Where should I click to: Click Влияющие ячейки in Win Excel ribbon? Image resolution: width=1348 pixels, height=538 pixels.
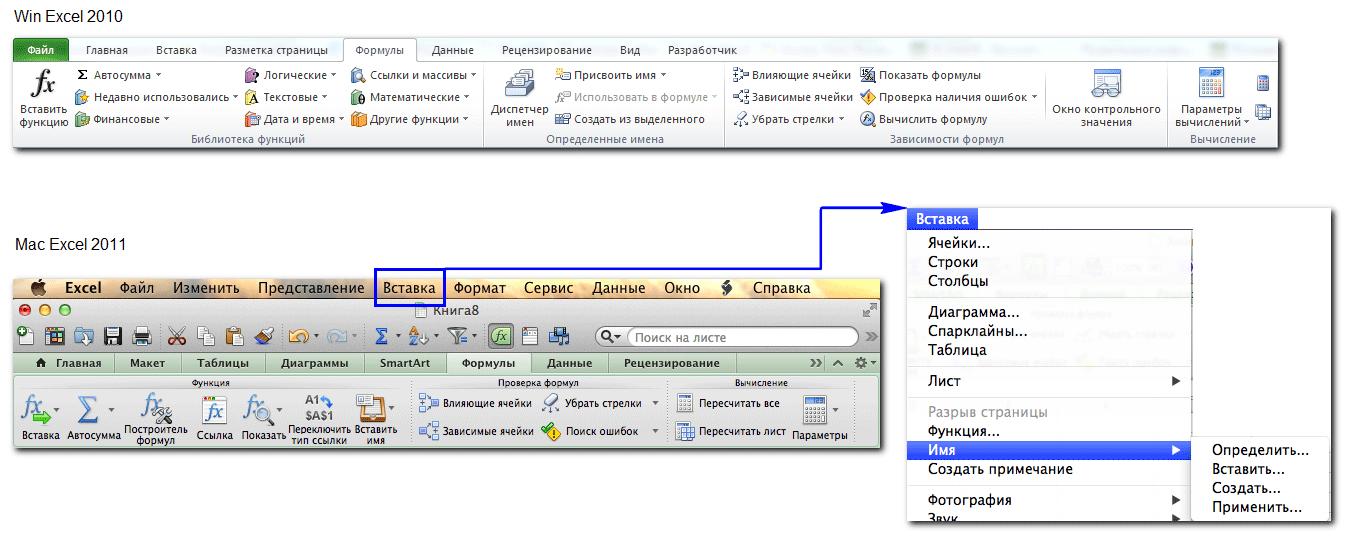coord(791,75)
